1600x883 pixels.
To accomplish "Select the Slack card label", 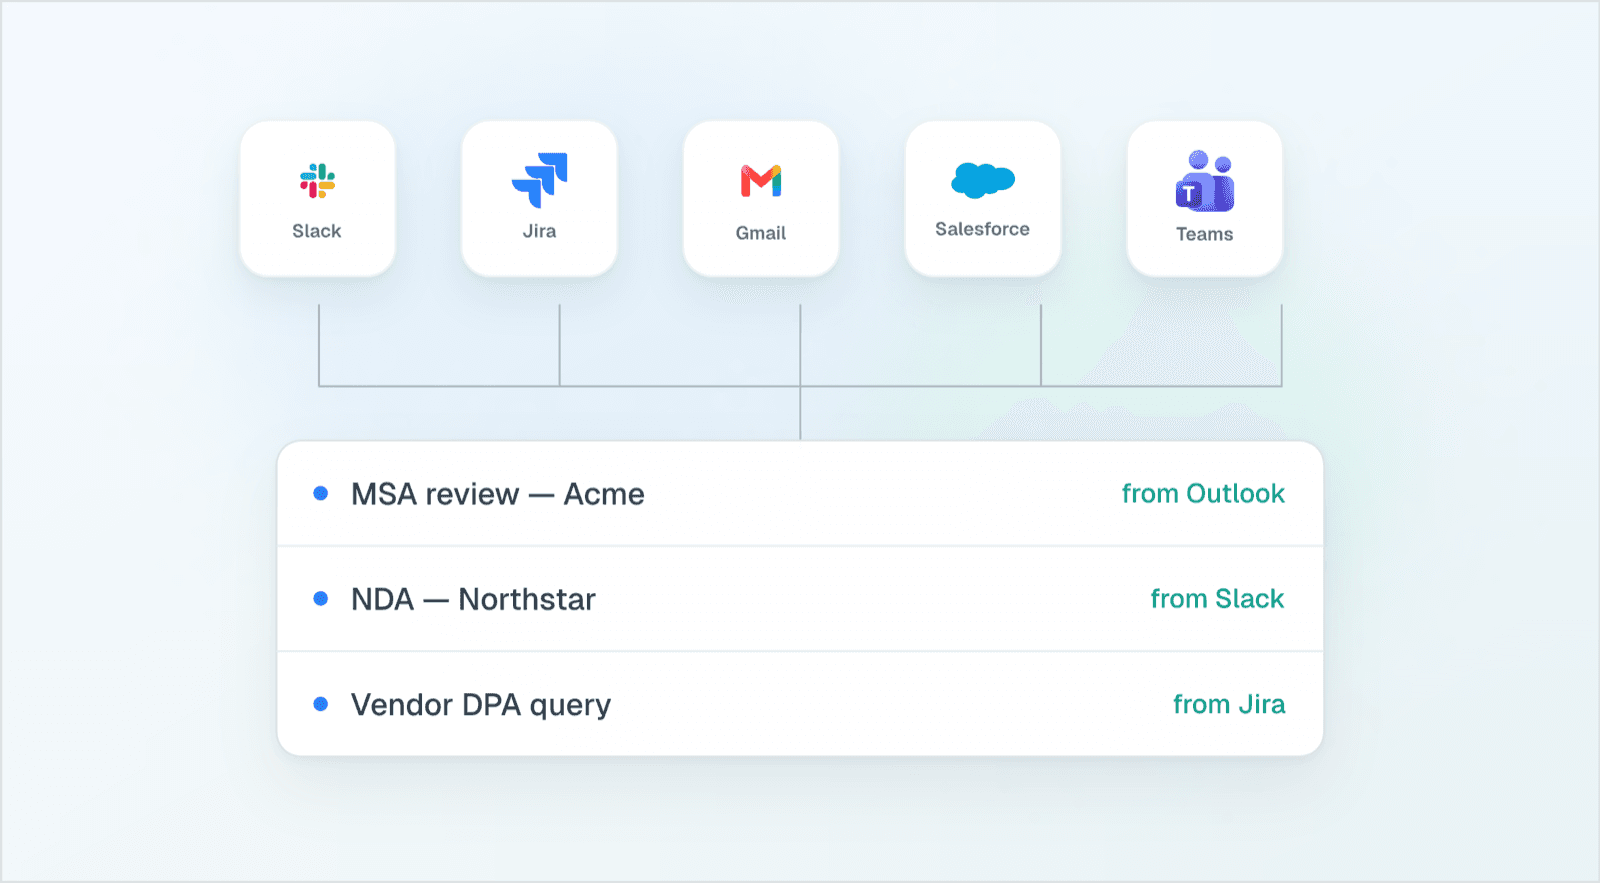I will (317, 231).
